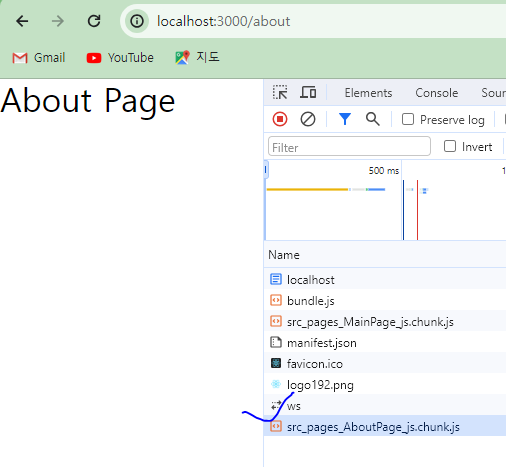
Task: Toggle the network filter funnel icon
Action: coord(345,119)
